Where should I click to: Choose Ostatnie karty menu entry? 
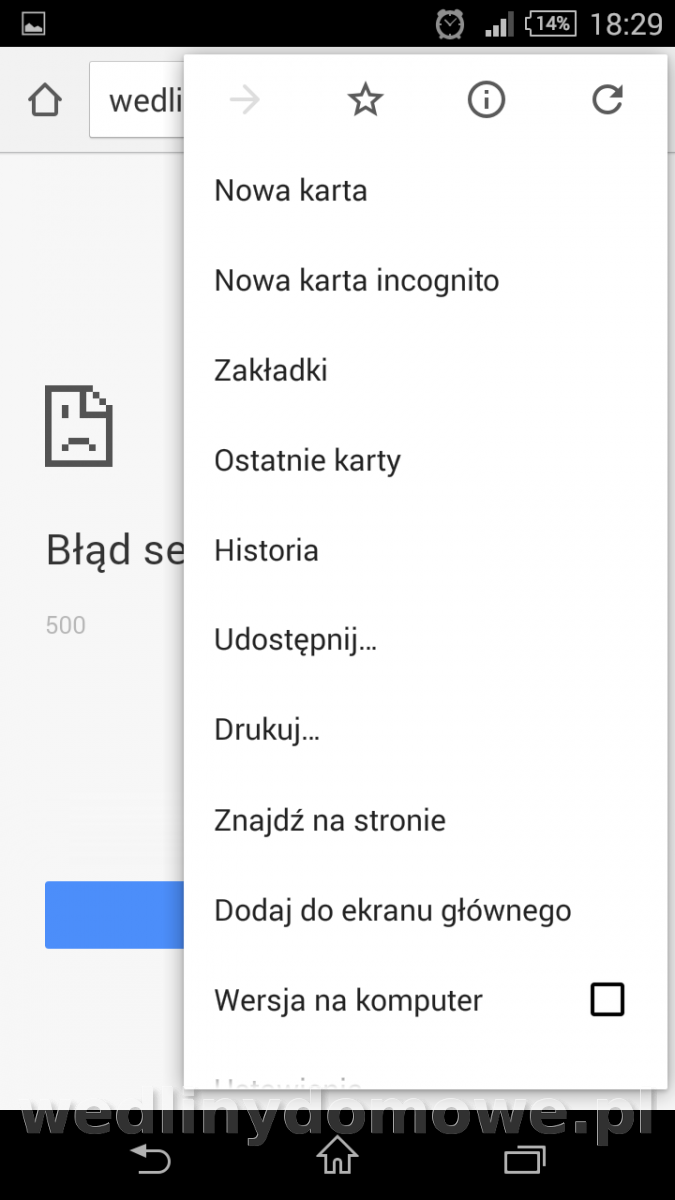point(307,461)
